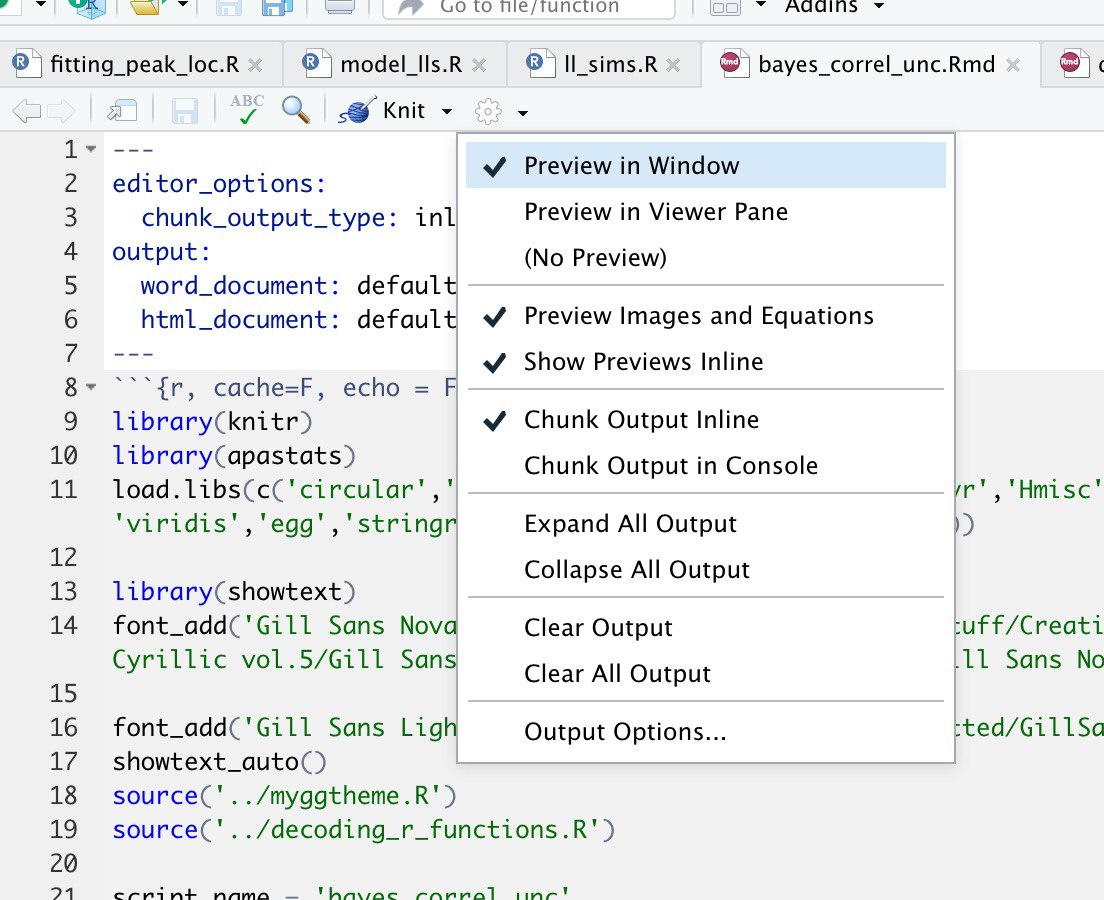This screenshot has width=1104, height=900.
Task: Open dropdown arrow beside gear icon
Action: (522, 112)
